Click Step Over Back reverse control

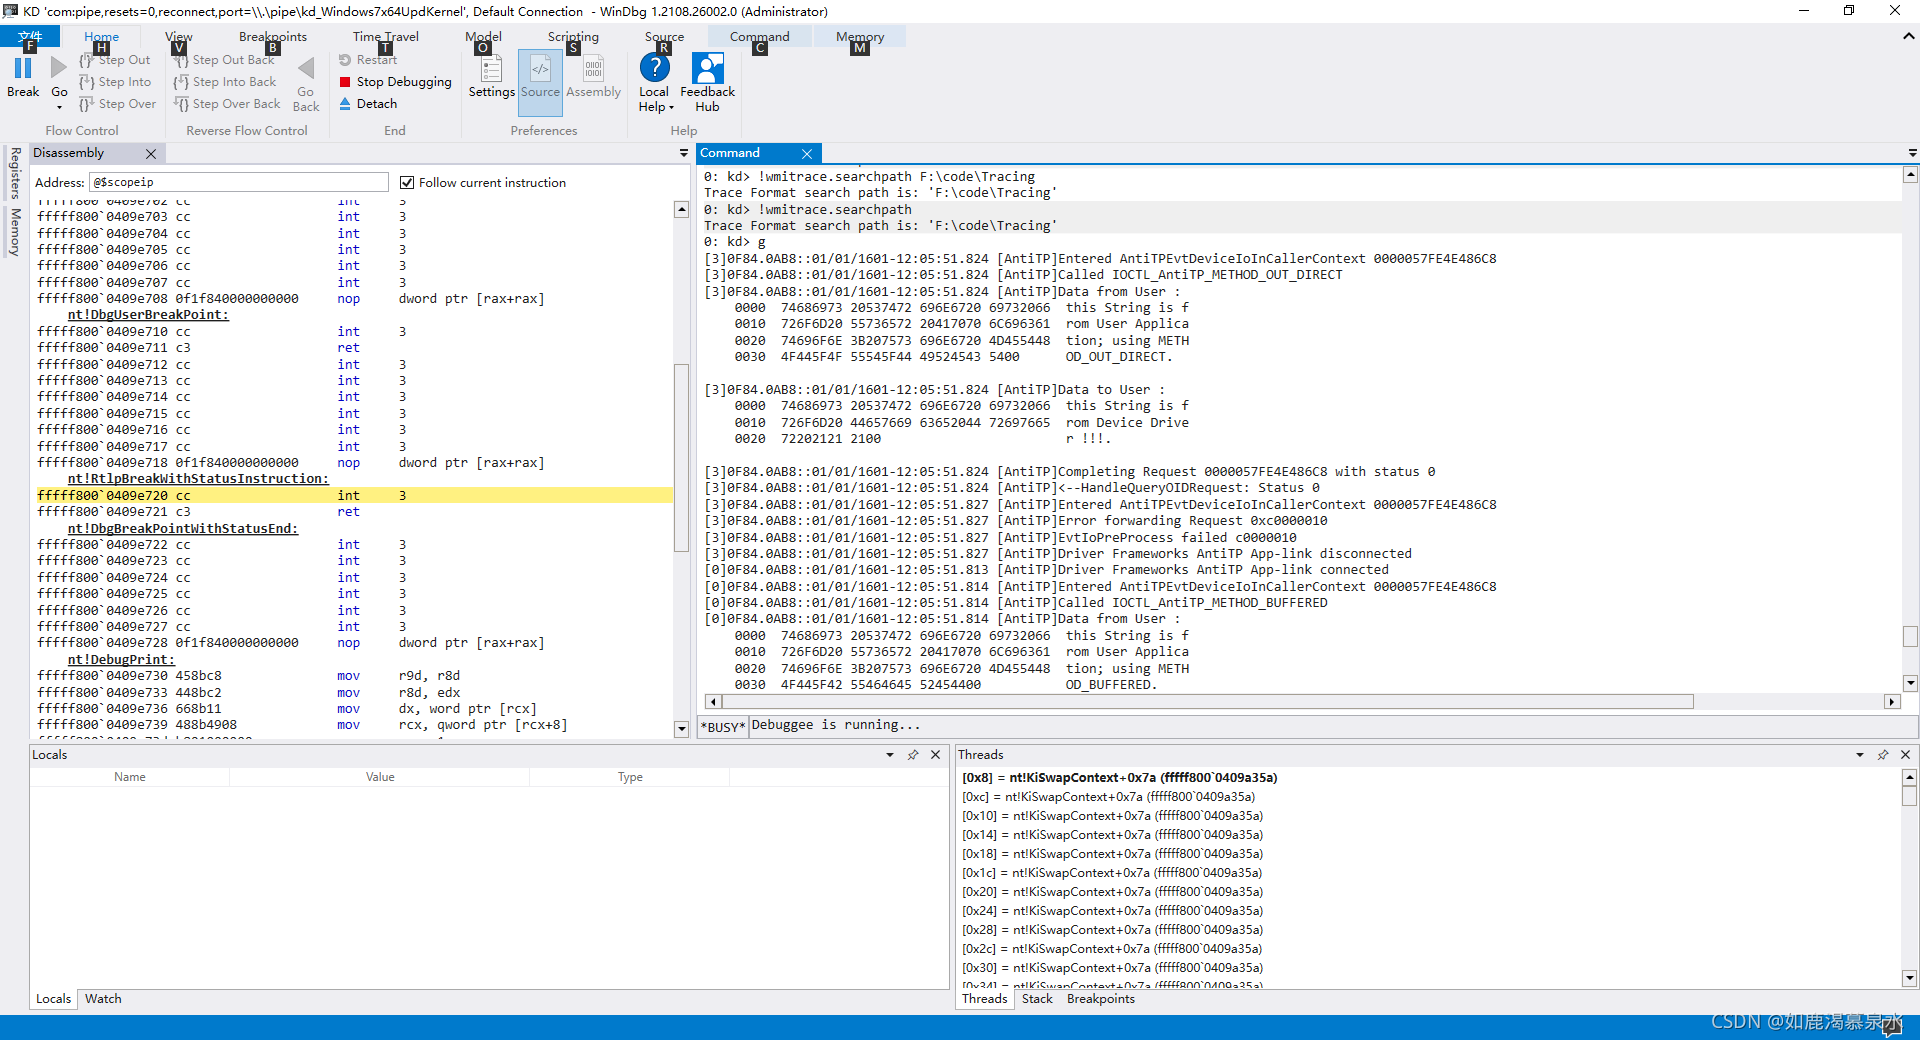click(x=227, y=104)
